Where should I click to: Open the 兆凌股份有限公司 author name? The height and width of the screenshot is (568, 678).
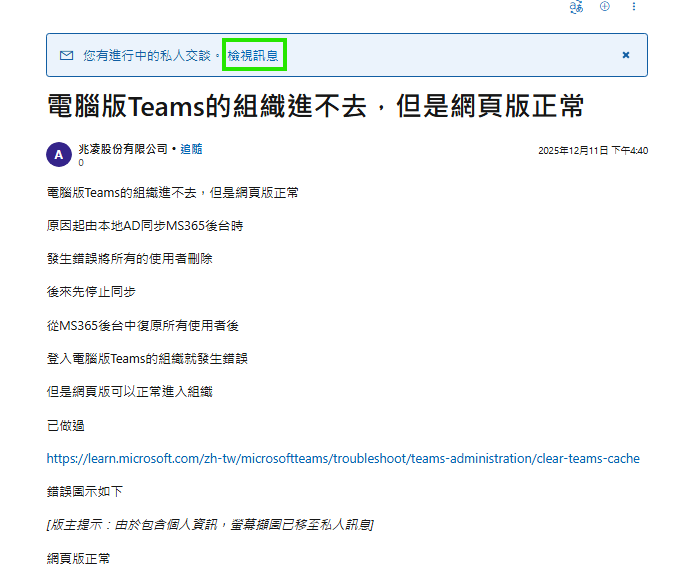tap(123, 149)
